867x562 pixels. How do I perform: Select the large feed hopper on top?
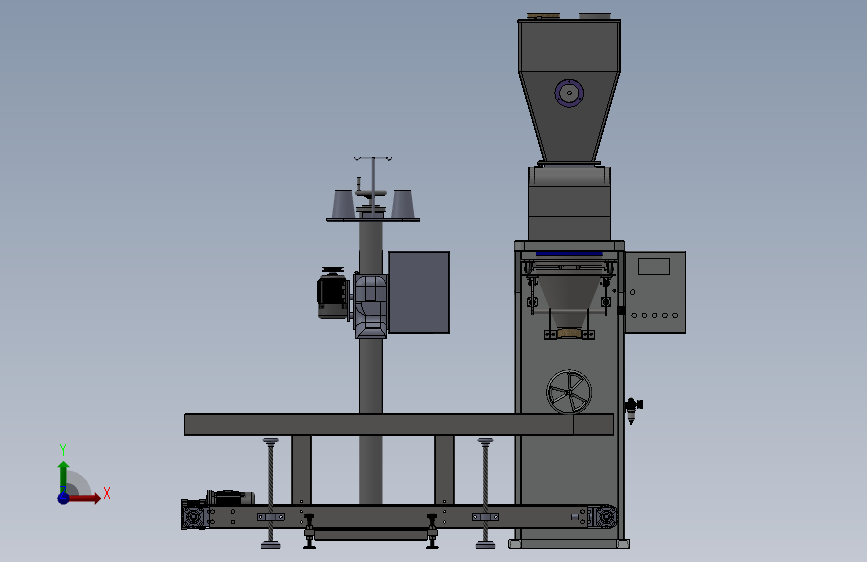pos(569,91)
